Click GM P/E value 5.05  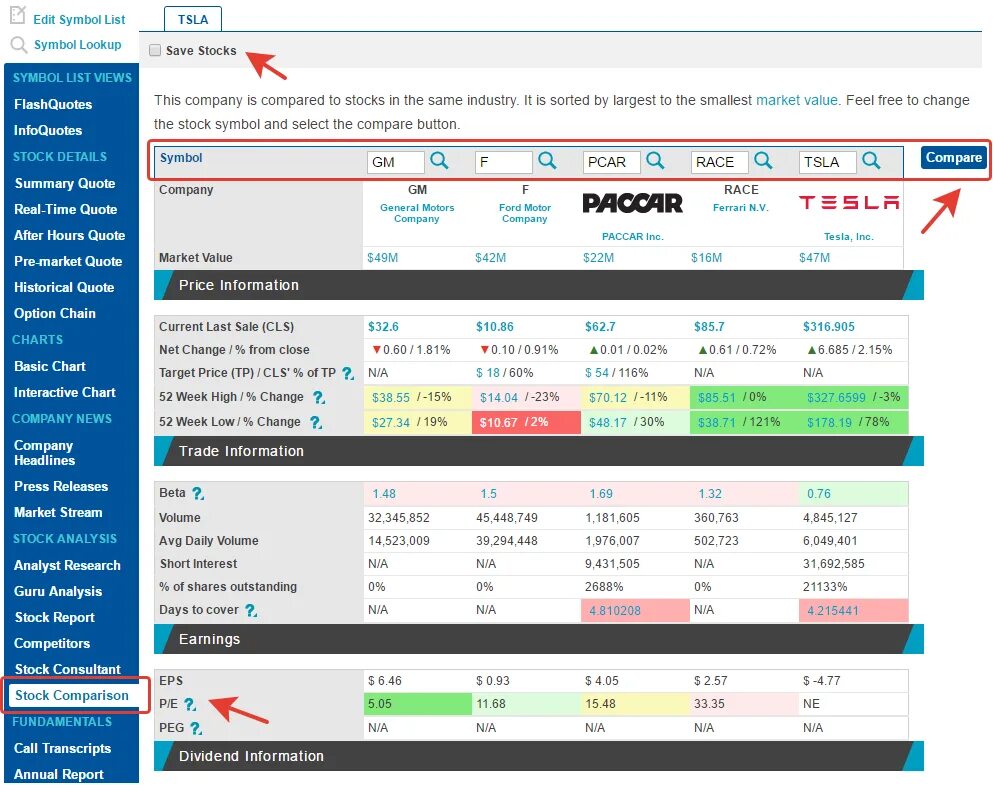tap(379, 704)
